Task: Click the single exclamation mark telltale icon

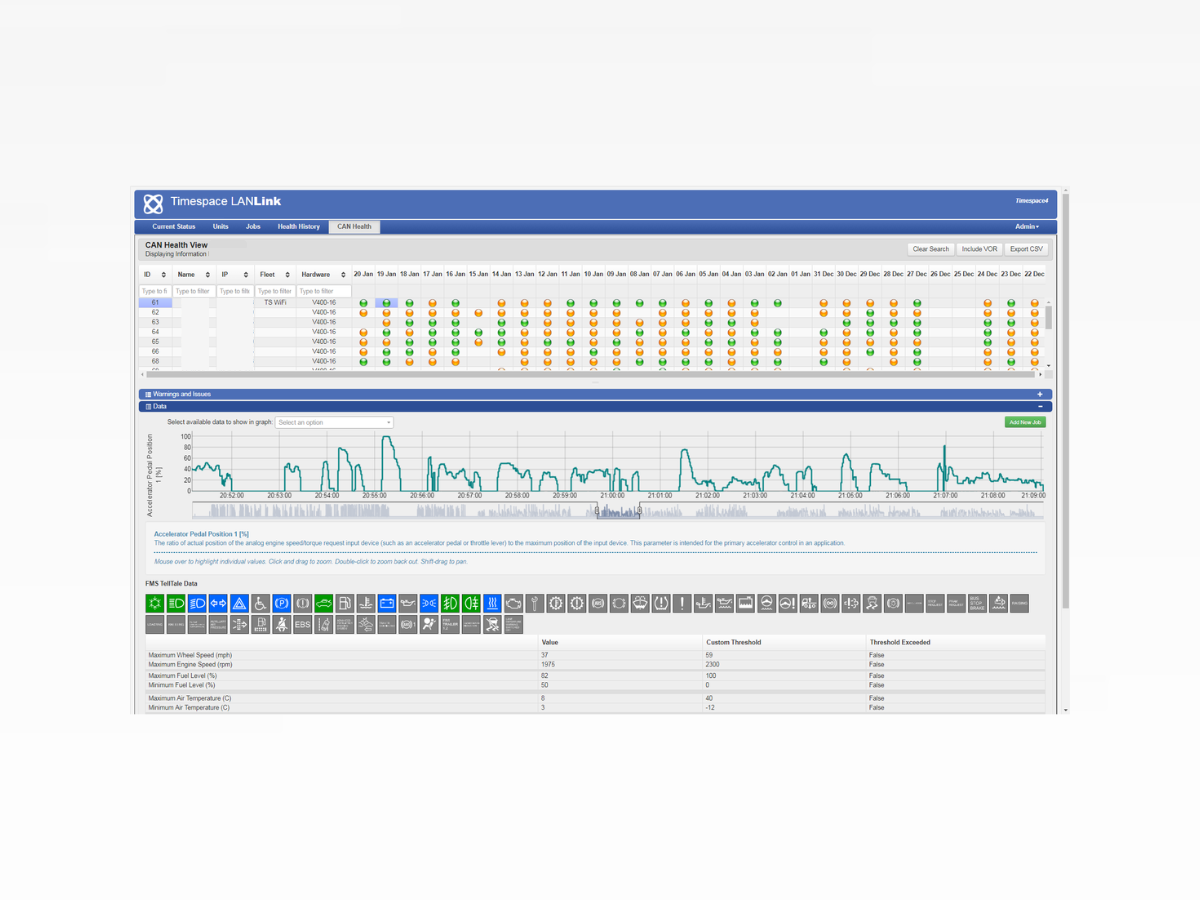Action: tap(682, 603)
